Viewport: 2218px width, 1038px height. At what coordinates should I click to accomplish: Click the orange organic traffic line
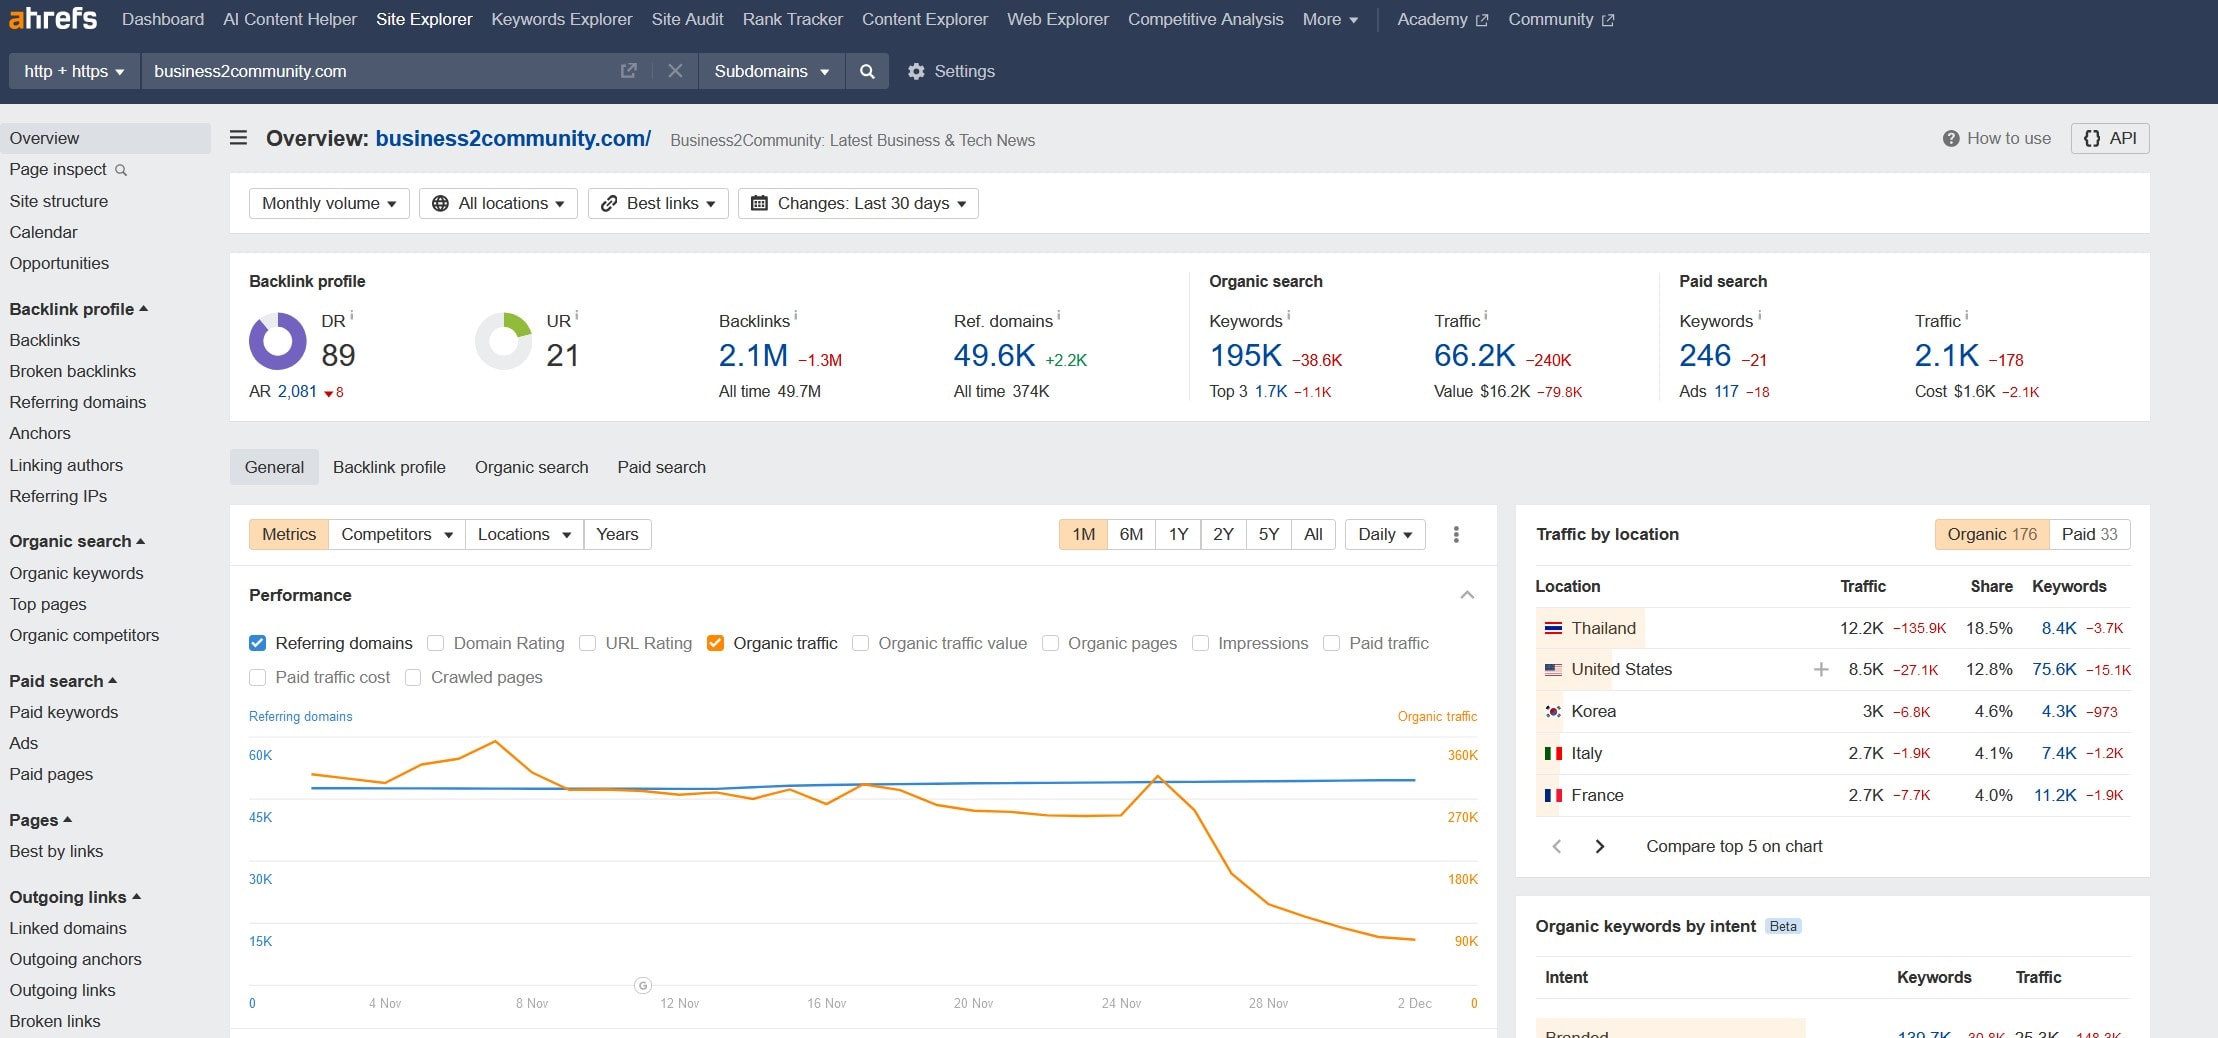pyautogui.click(x=1230, y=872)
